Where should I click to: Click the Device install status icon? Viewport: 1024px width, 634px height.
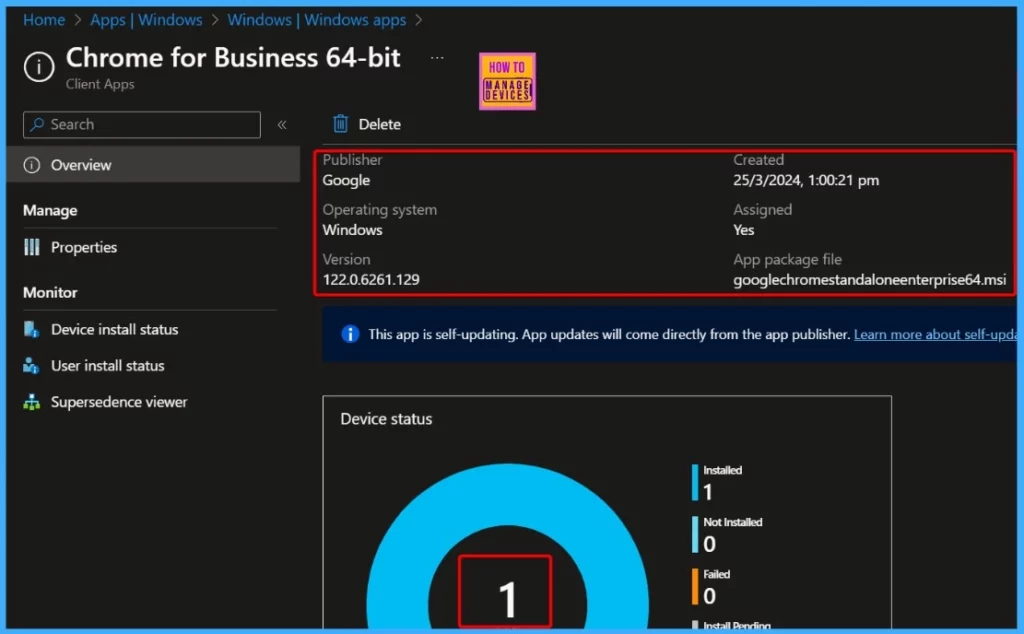tap(31, 329)
